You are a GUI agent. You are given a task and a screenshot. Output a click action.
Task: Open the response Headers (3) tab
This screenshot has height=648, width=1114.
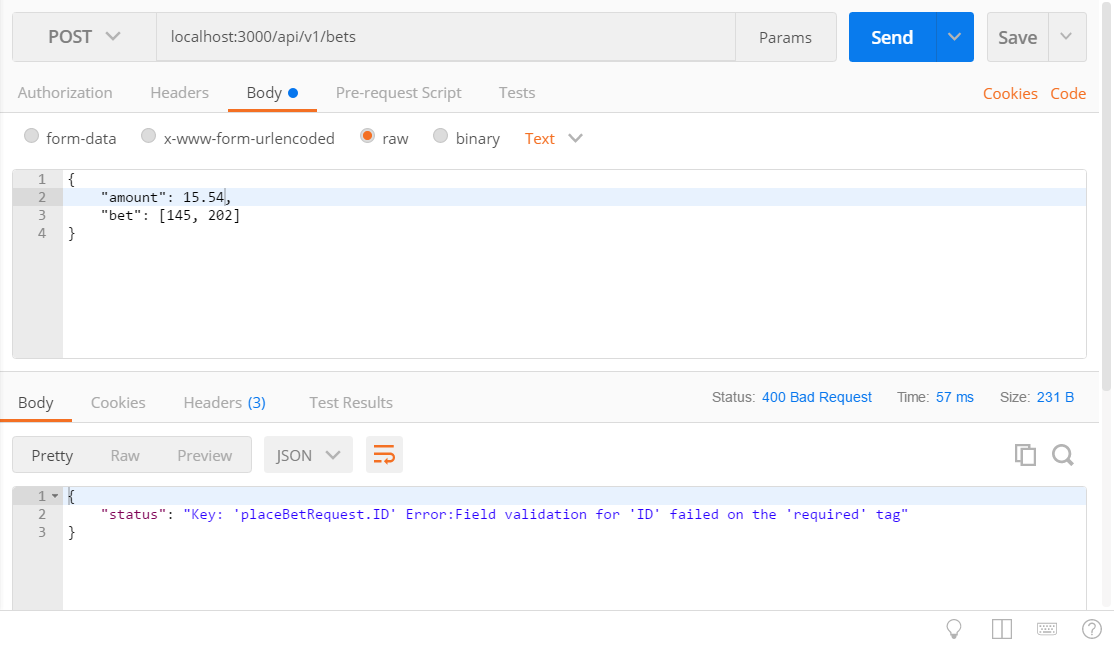[225, 403]
